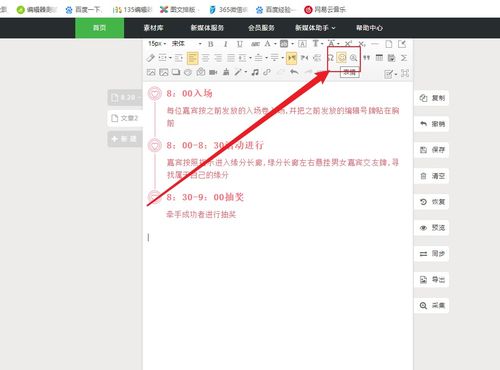Click the 导出 button
The width and height of the screenshot is (500, 370).
432,279
